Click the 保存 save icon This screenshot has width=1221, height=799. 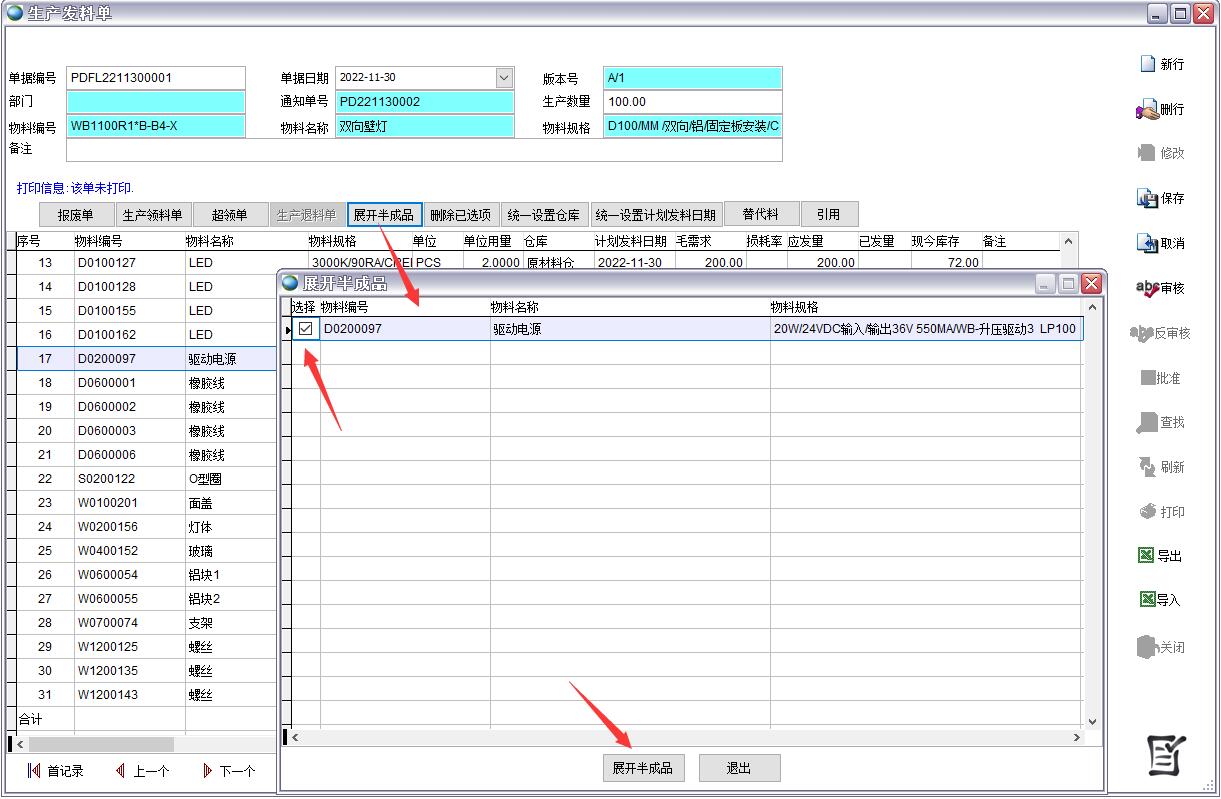point(1147,198)
